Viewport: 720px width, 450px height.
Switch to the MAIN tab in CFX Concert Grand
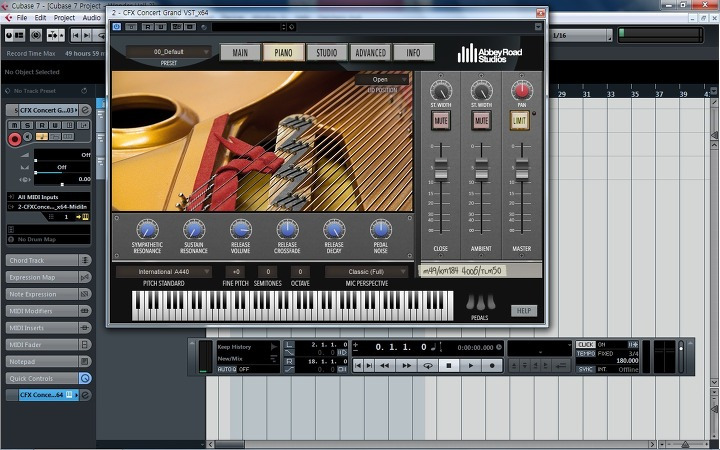click(240, 53)
